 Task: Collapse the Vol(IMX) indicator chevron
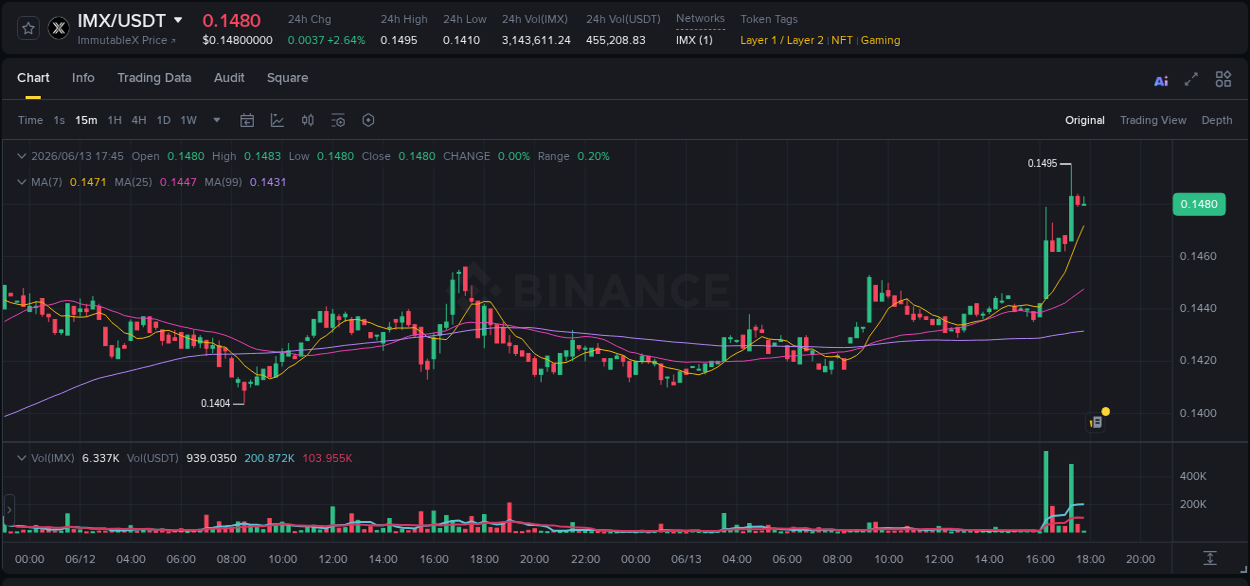(23, 458)
